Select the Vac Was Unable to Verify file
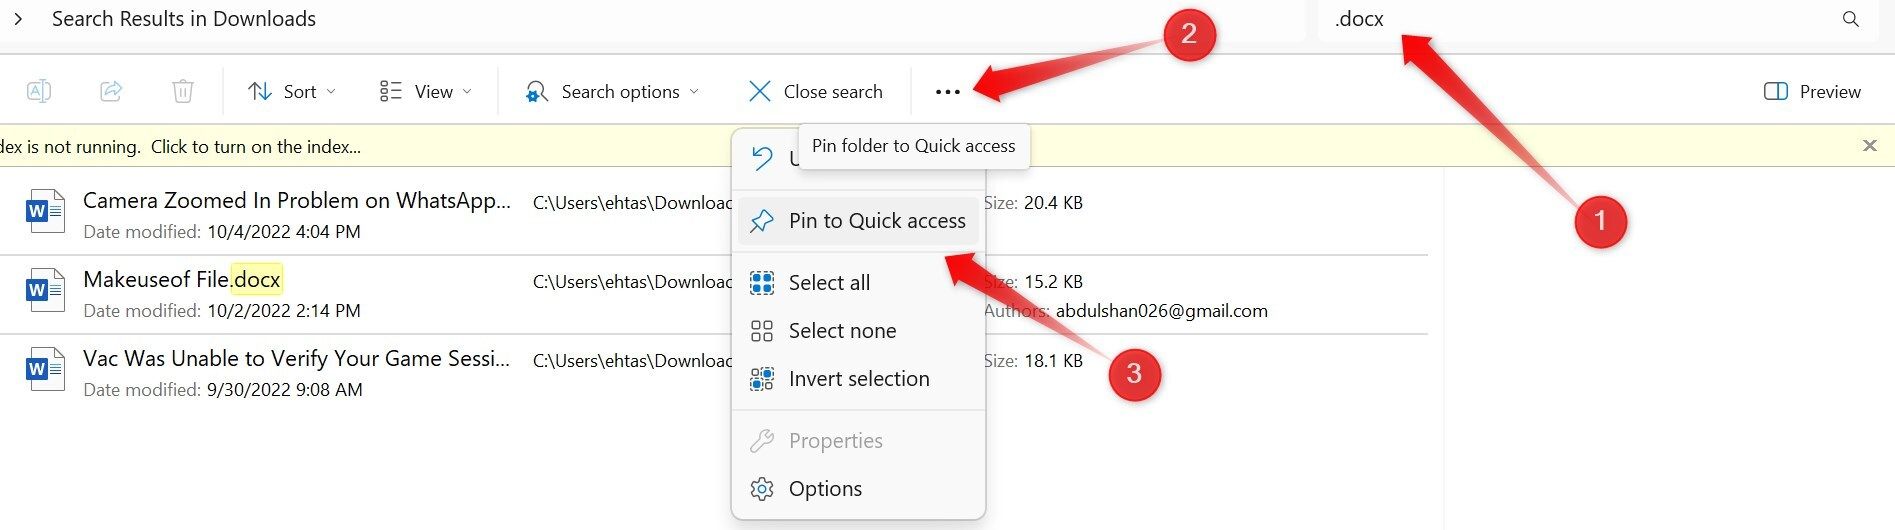 click(x=296, y=360)
